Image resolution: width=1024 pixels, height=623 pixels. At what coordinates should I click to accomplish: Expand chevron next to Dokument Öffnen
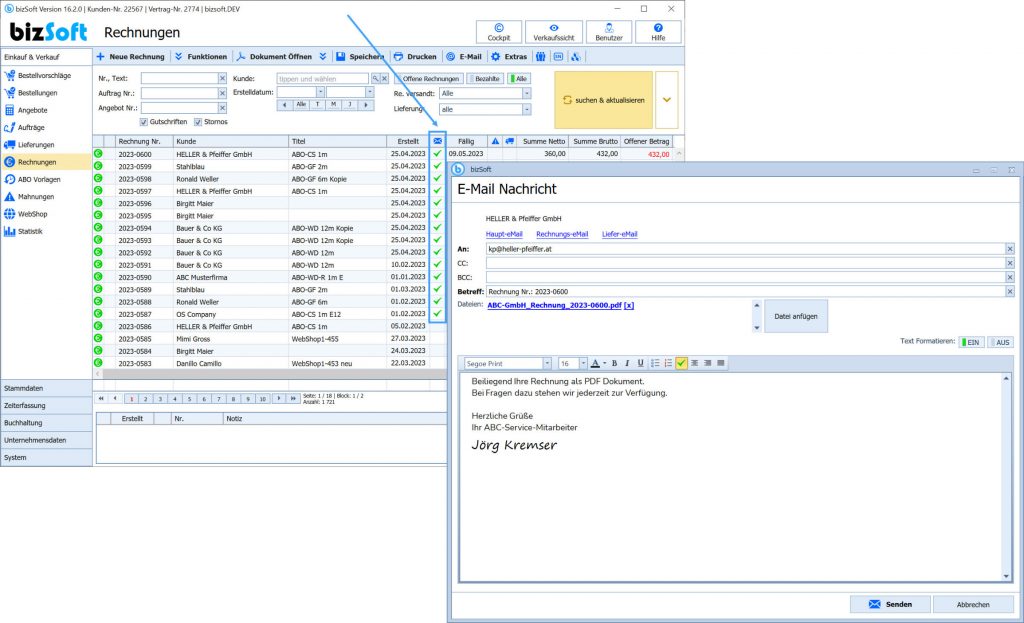(323, 57)
